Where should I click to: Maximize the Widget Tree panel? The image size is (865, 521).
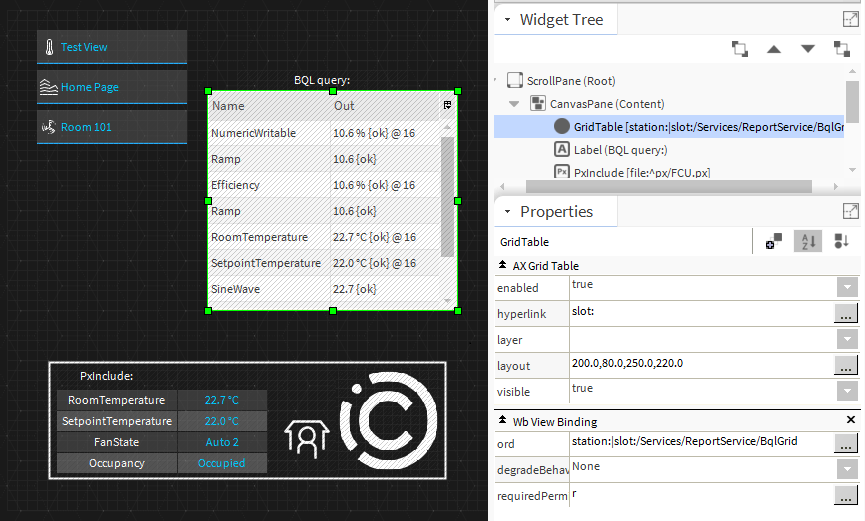point(850,19)
